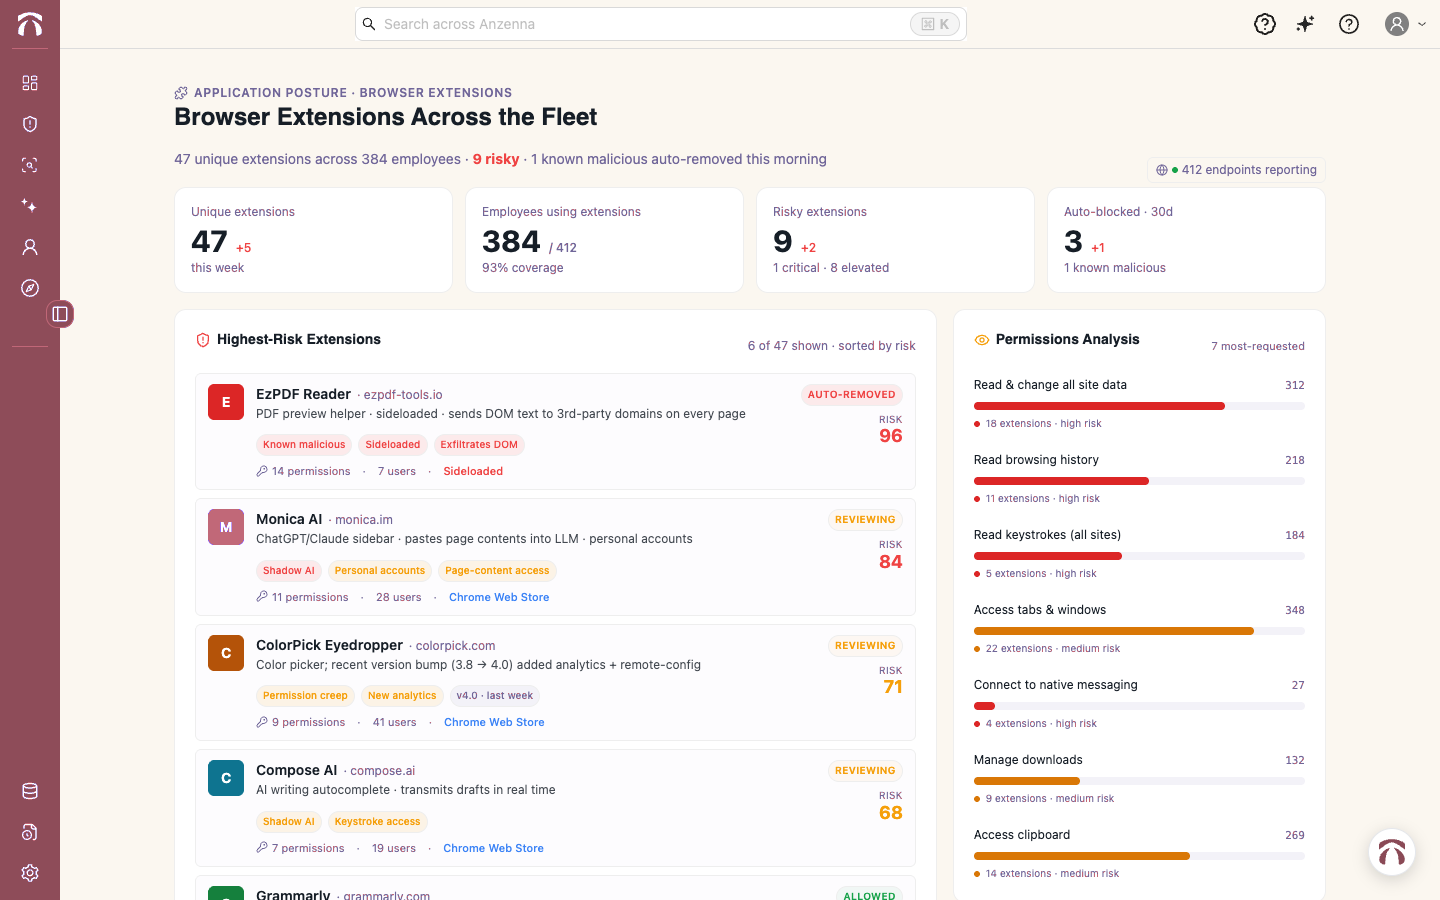Click the Manage downloads progress bar
This screenshot has height=900, width=1440.
(x=1139, y=781)
